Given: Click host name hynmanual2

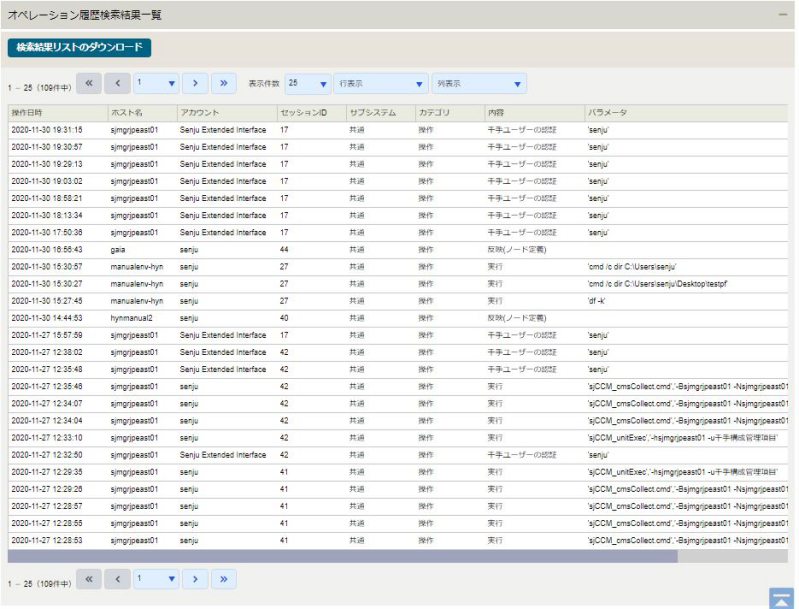Looking at the screenshot, I should 131,318.
